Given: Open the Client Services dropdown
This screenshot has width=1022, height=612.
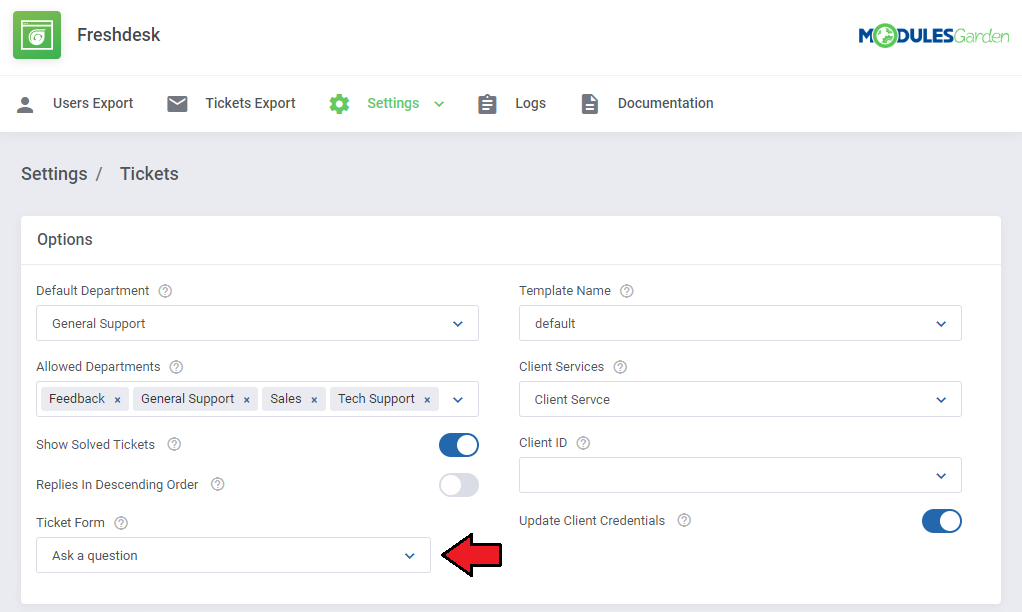Looking at the screenshot, I should click(x=740, y=399).
